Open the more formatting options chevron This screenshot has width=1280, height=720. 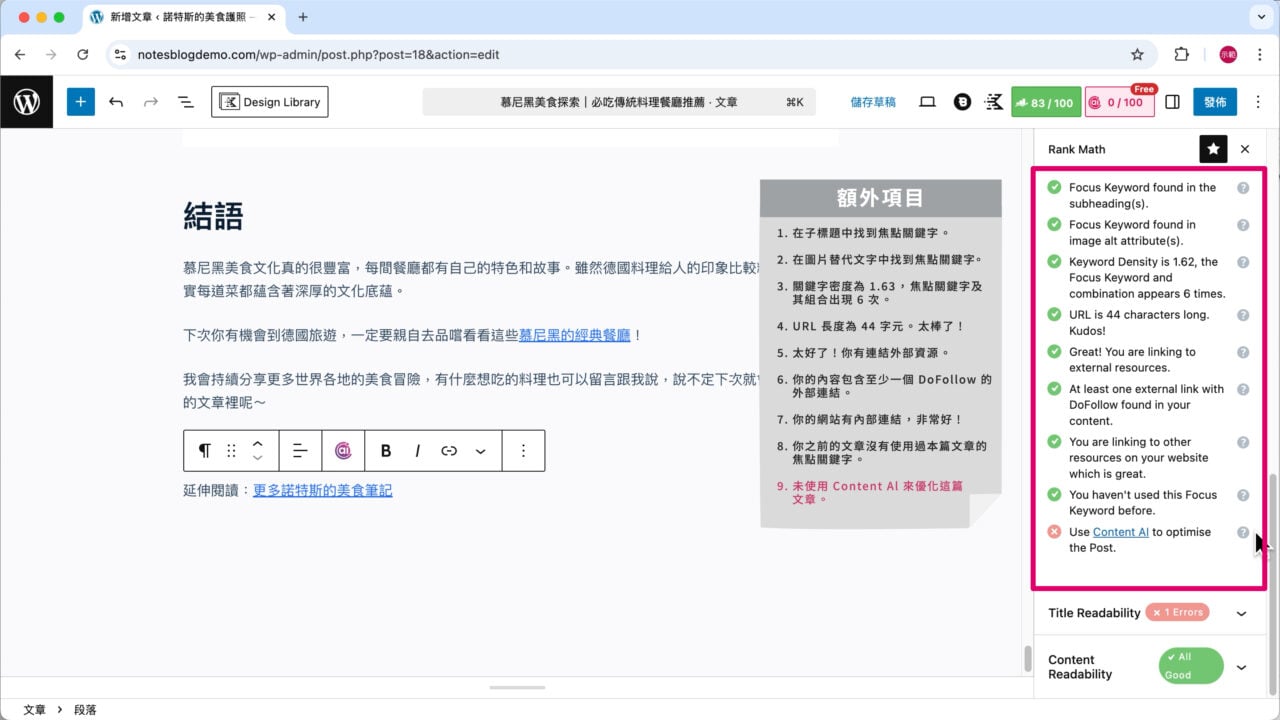[480, 450]
